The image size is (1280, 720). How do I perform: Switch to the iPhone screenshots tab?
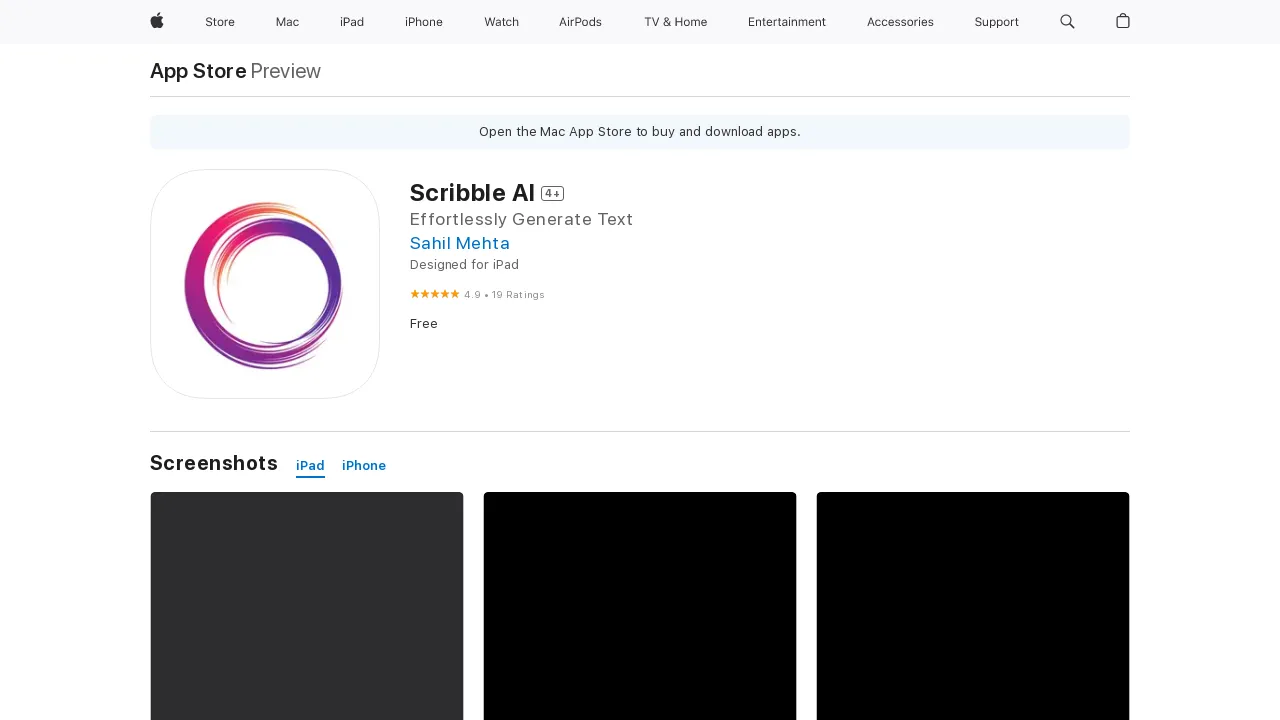coord(364,466)
